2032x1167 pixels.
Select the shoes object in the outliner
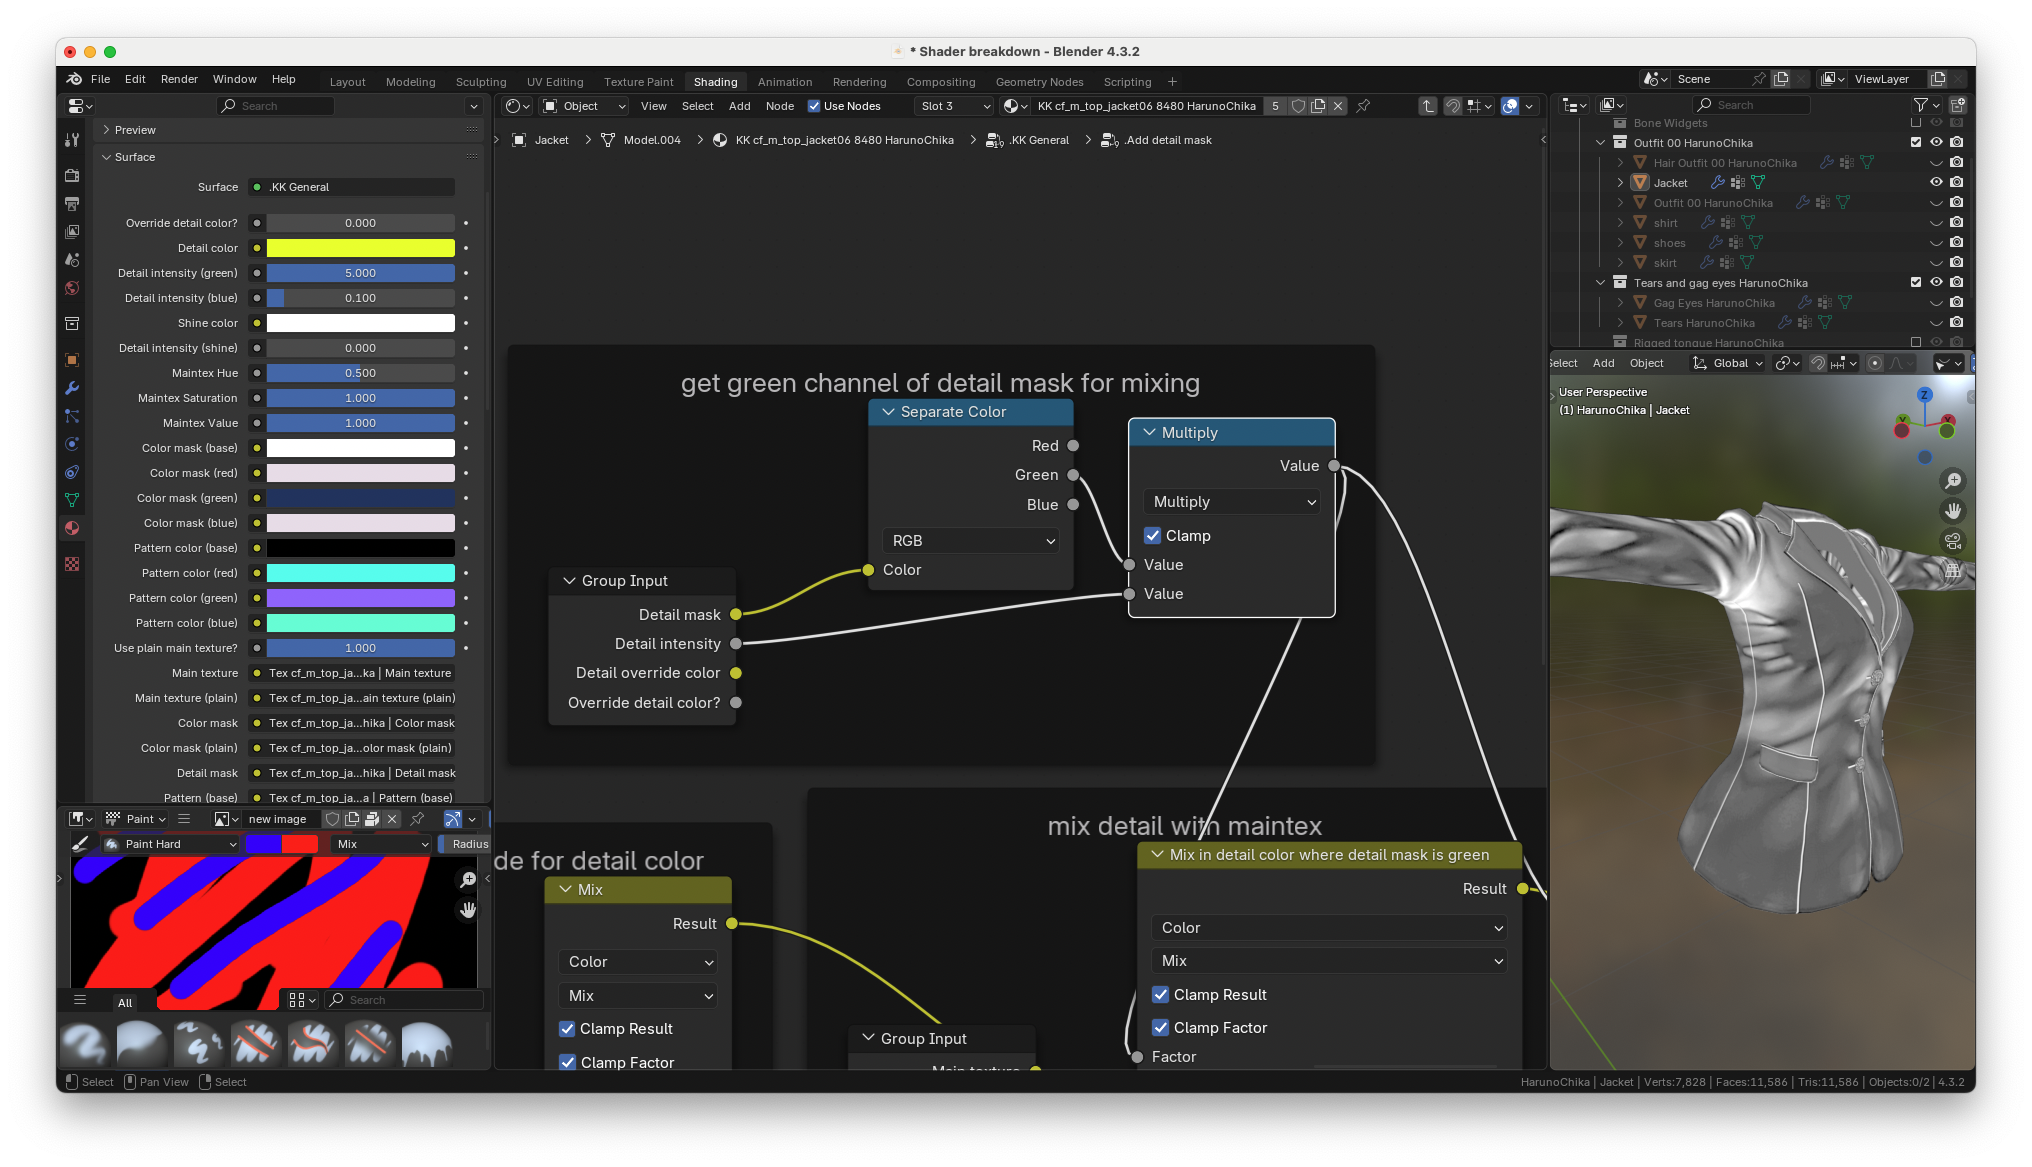click(x=1669, y=243)
